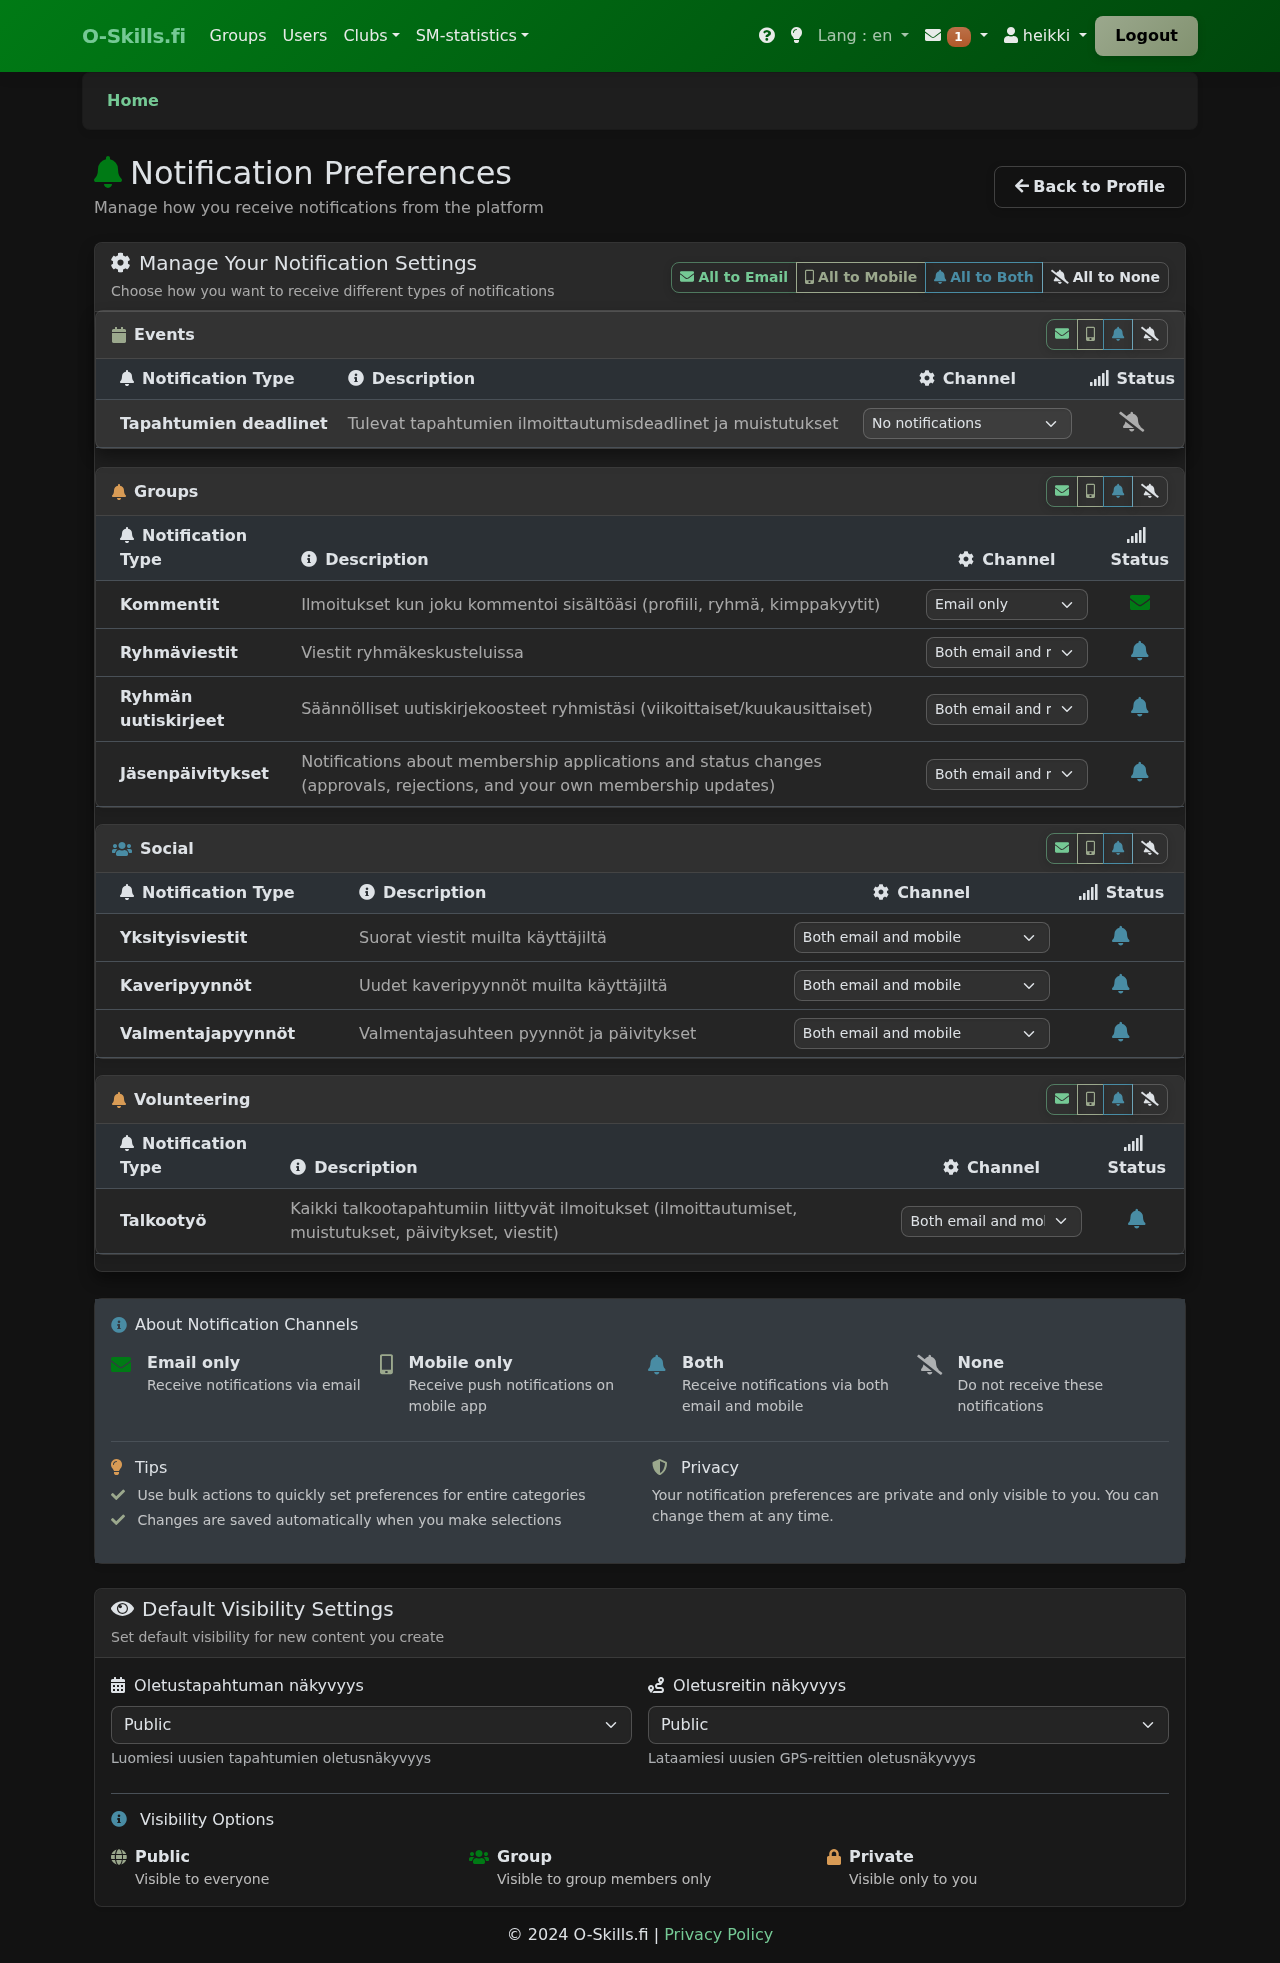Click Back to Profile button
Image resolution: width=1280 pixels, height=1963 pixels.
pyautogui.click(x=1090, y=187)
